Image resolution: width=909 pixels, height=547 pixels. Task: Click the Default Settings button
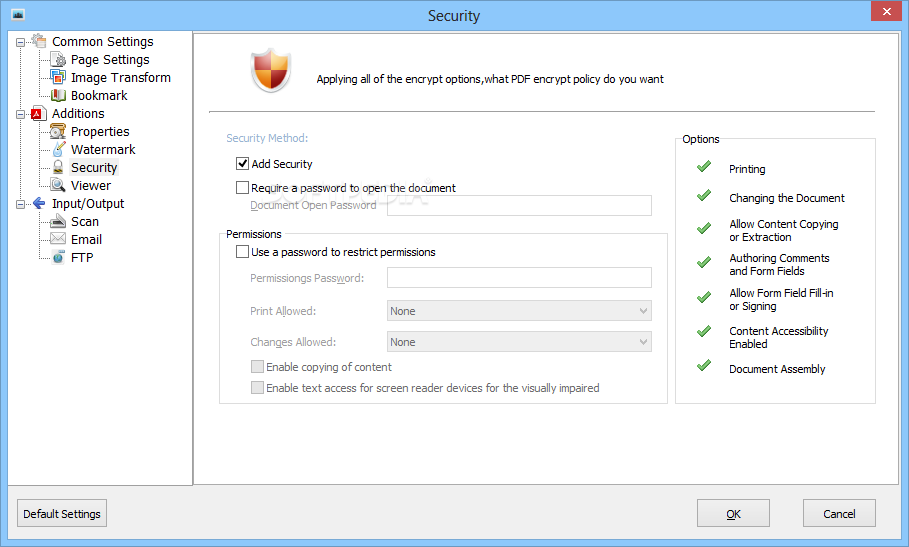coord(62,513)
